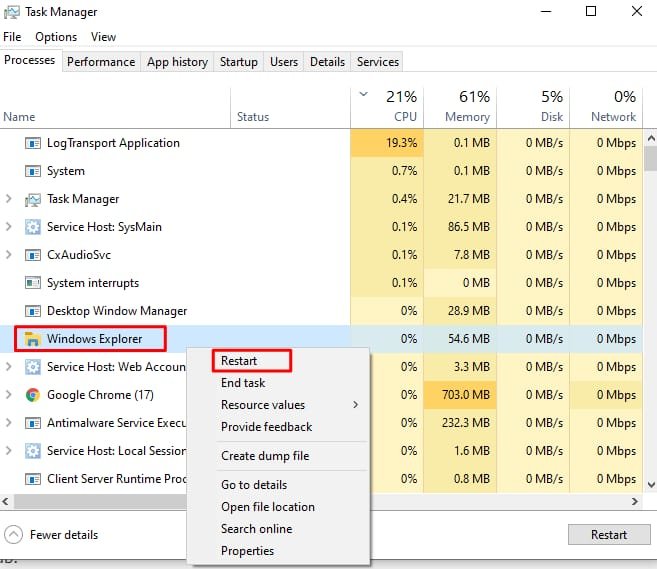Screen dimensions: 657x569
Task: Click the System interrupts process icon
Action: point(33,283)
